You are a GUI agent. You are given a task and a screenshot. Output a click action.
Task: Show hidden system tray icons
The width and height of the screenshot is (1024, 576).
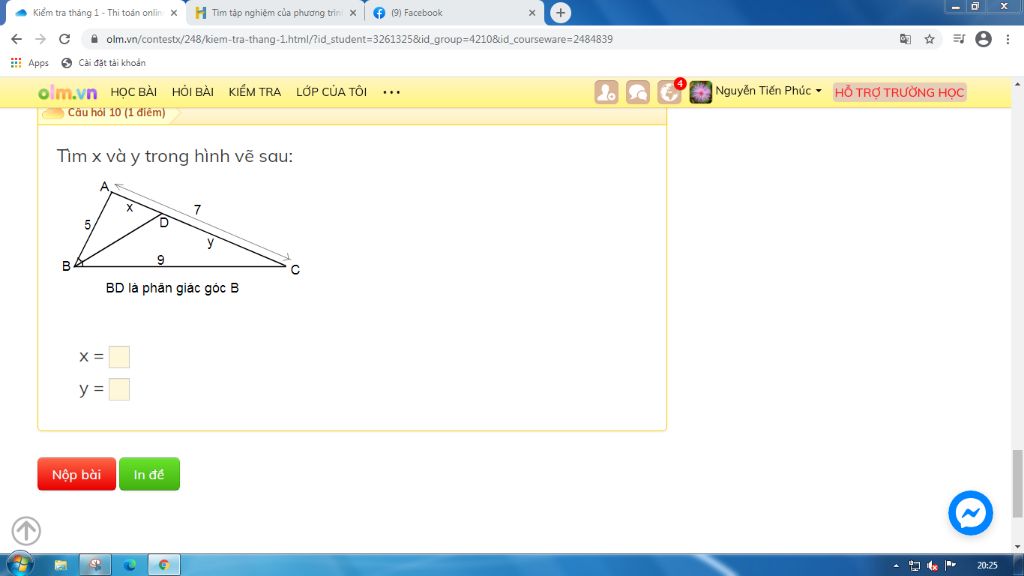tap(896, 566)
